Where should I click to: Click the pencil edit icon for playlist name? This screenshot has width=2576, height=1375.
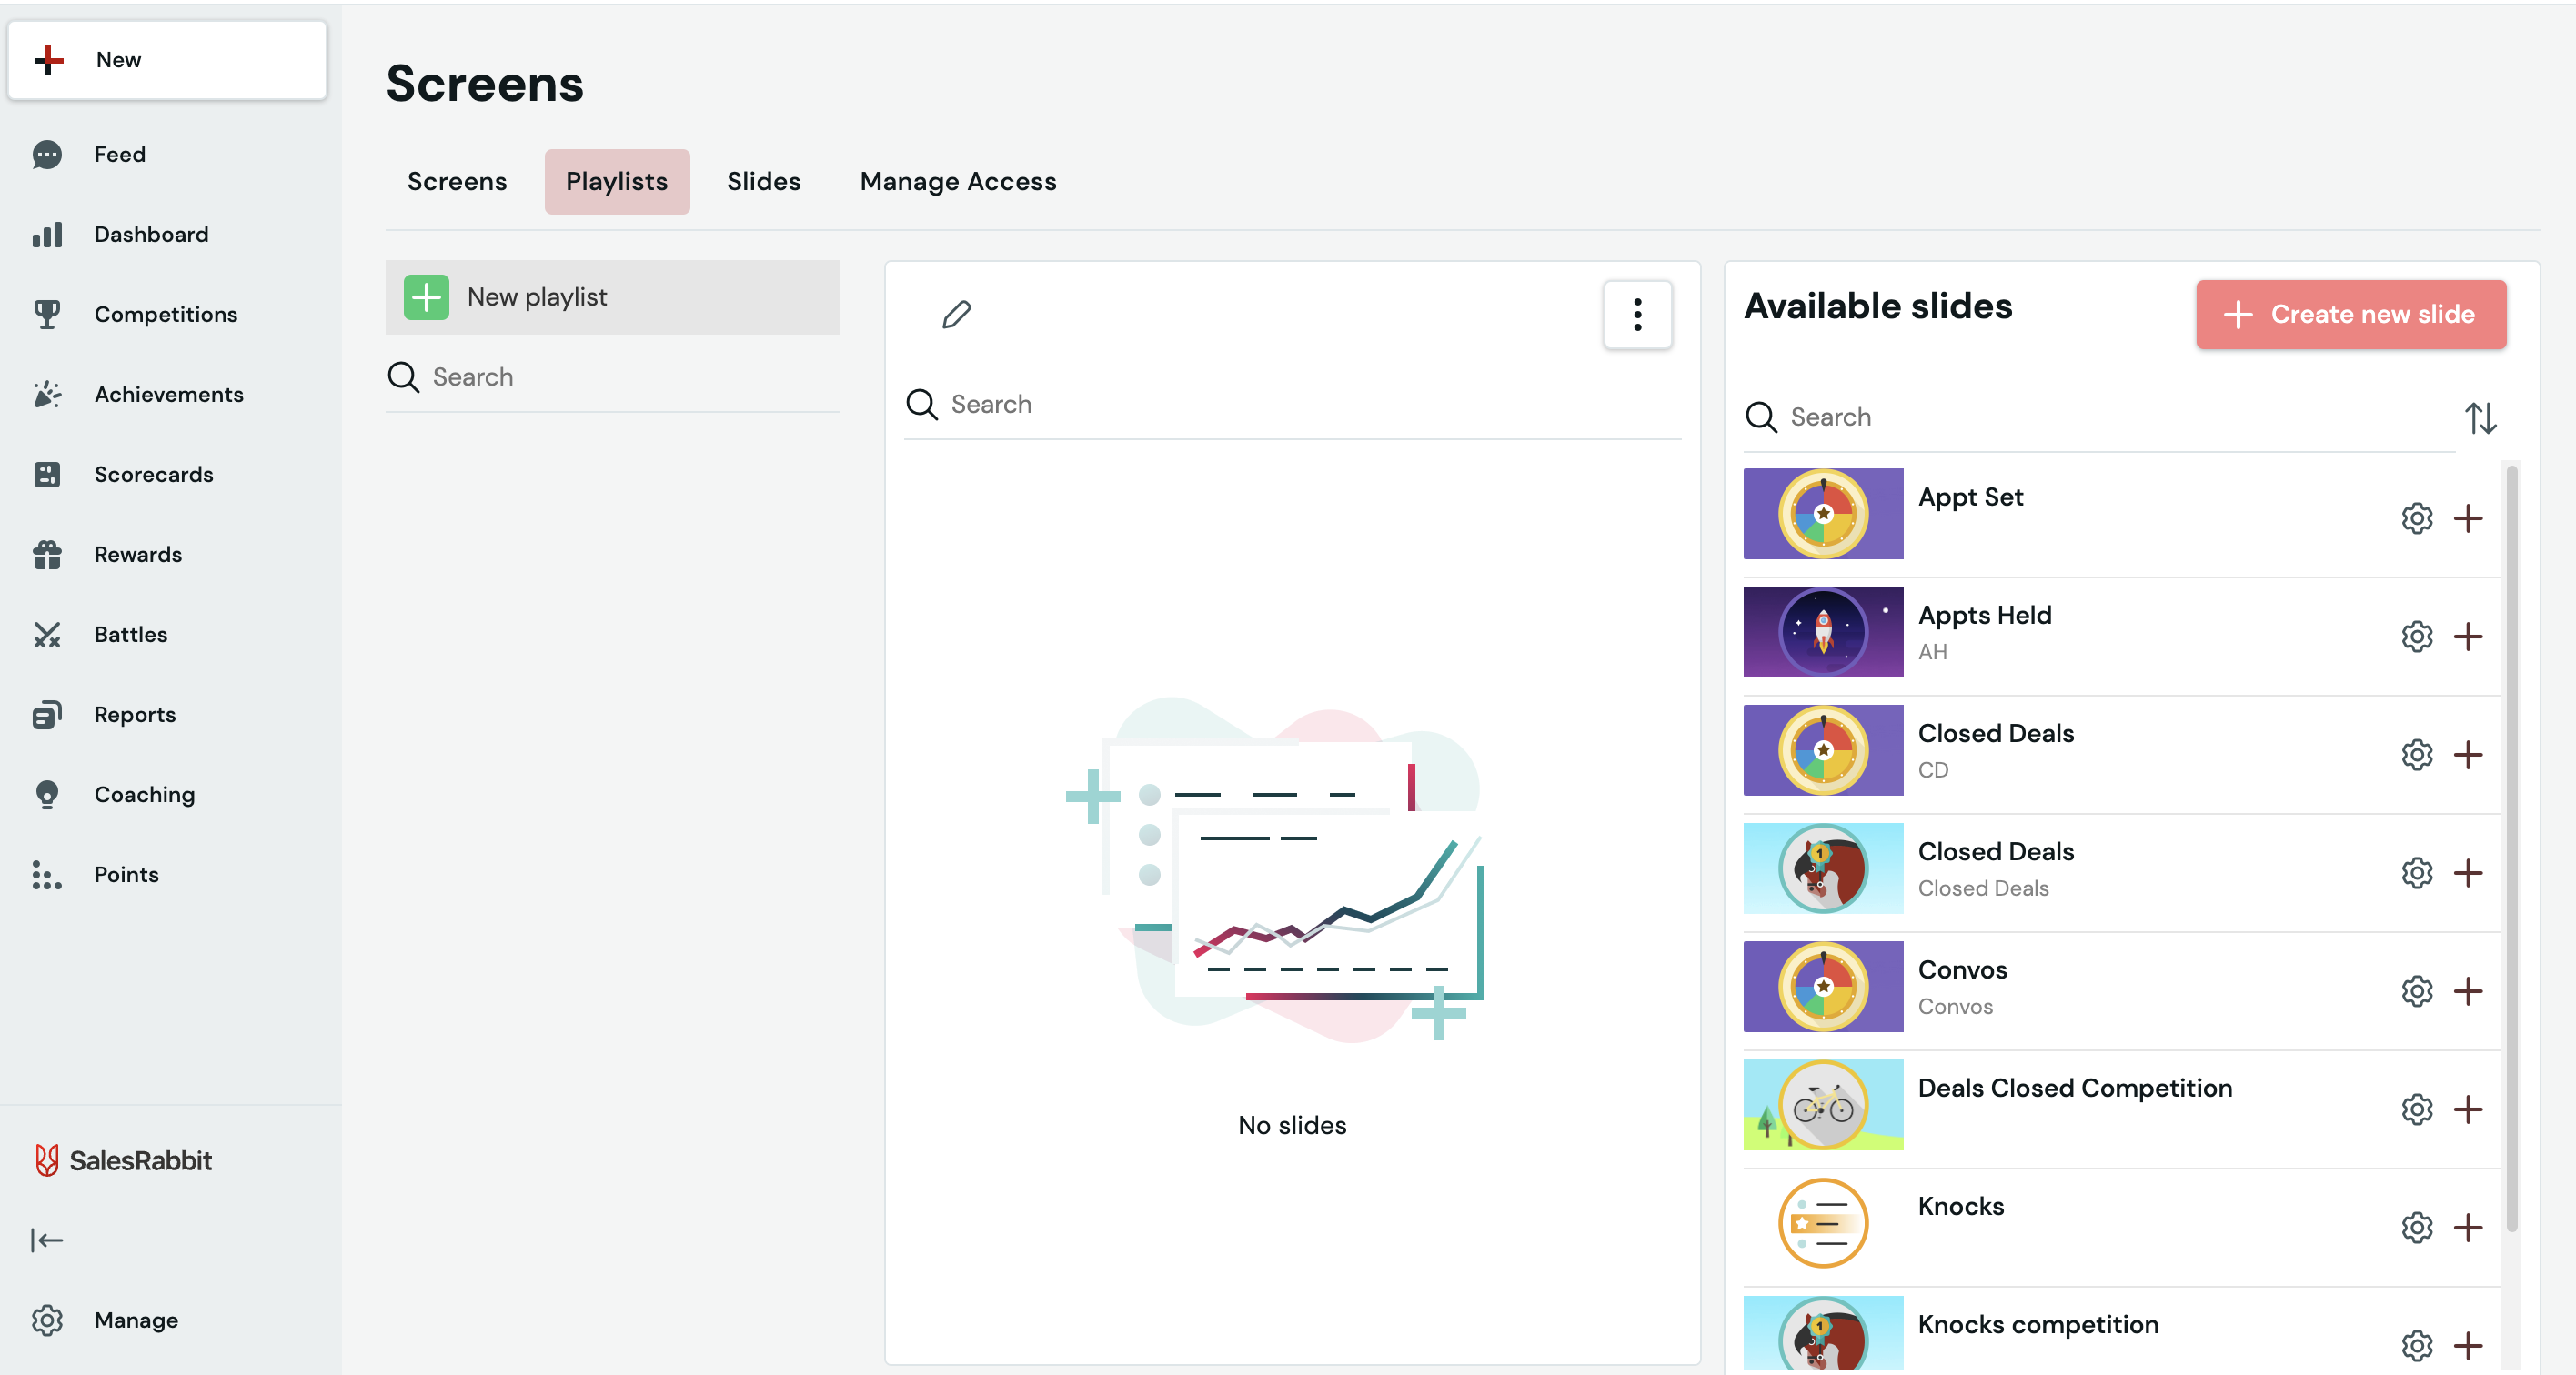point(956,315)
